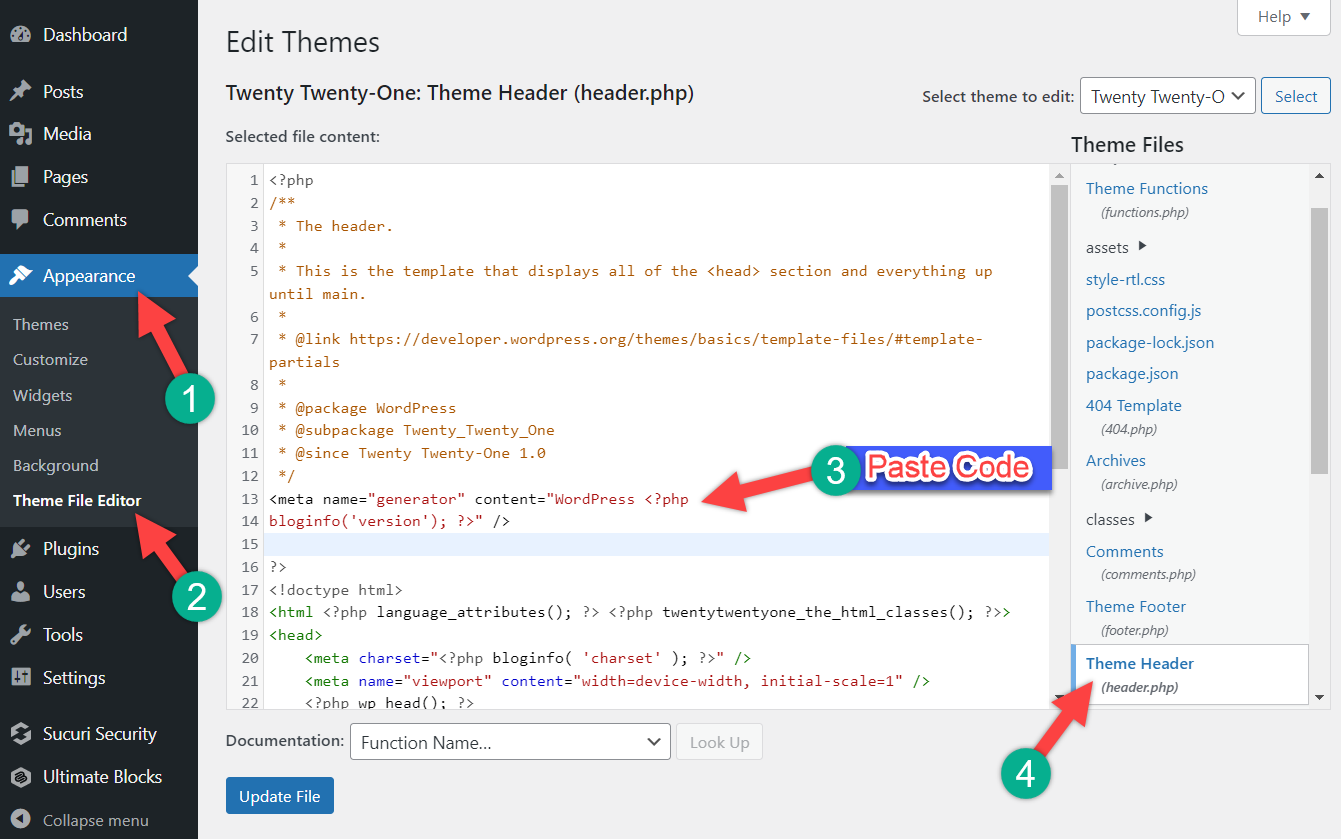Click the Plugins plug icon
1341x839 pixels.
(21, 549)
